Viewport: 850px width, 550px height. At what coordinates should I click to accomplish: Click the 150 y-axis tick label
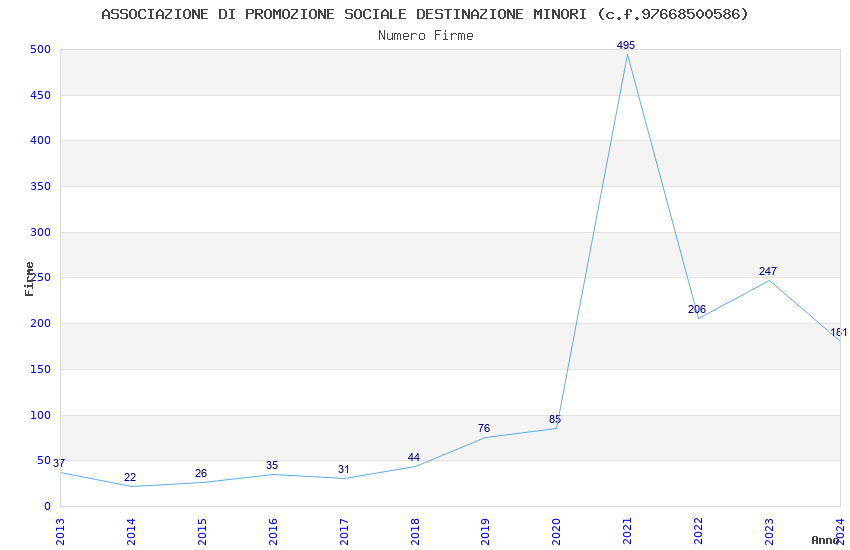(x=40, y=370)
